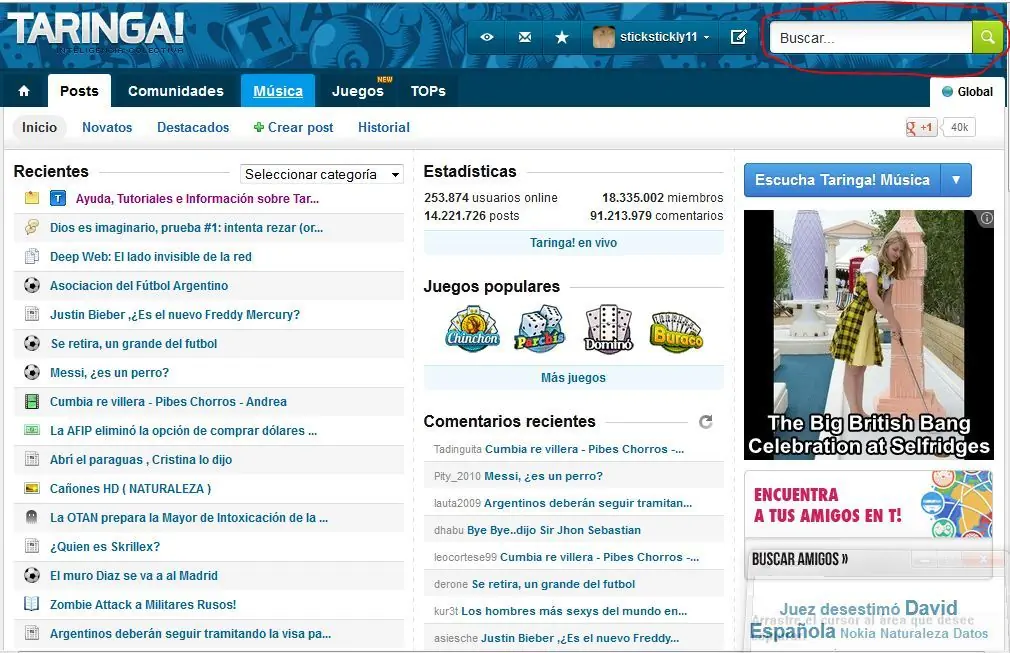The image size is (1010, 653).
Task: Click the Crear post link
Action: pyautogui.click(x=294, y=128)
